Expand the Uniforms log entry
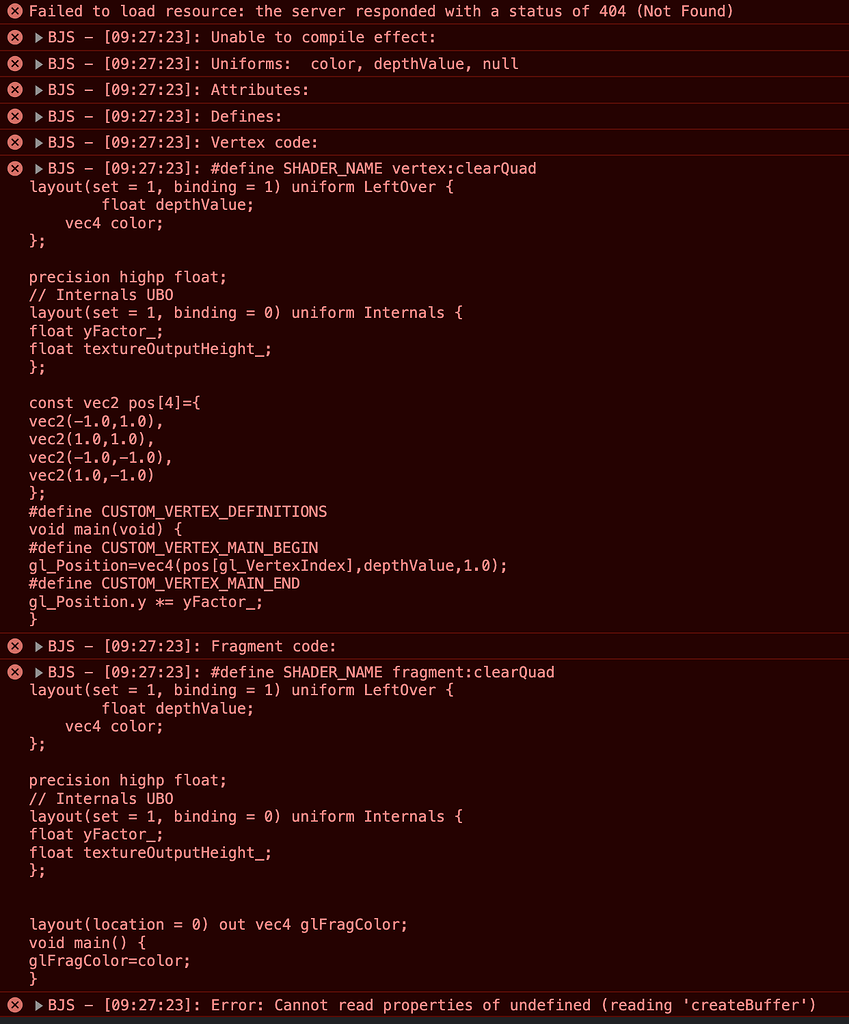 [x=39, y=64]
